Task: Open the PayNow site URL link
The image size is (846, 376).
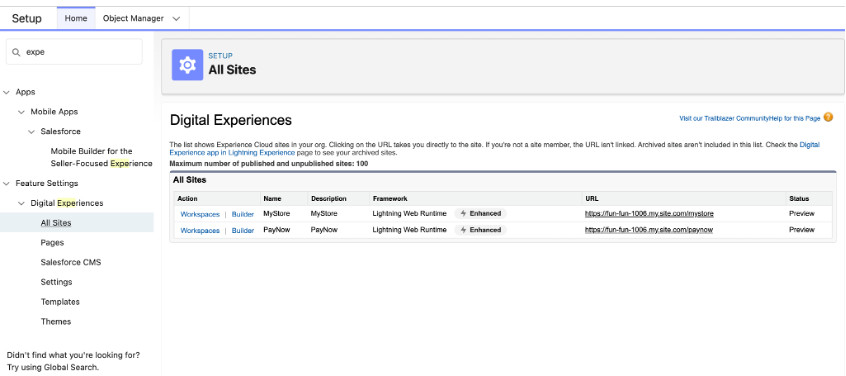Action: pyautogui.click(x=649, y=230)
